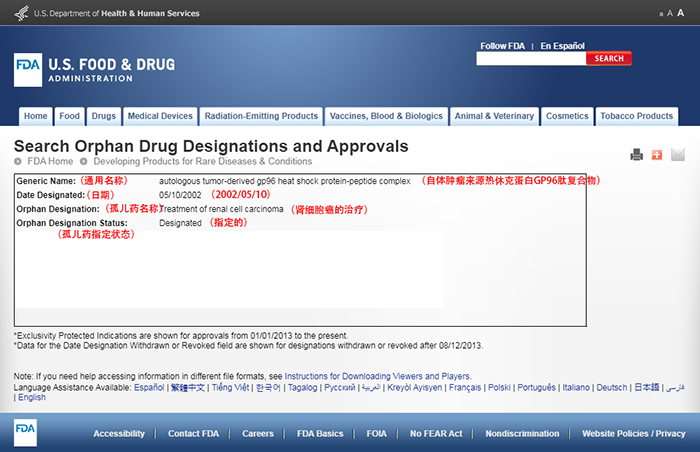Image resolution: width=700 pixels, height=452 pixels.
Task: Switch to Vaccines, Blood & Biologics tab
Action: pos(386,116)
